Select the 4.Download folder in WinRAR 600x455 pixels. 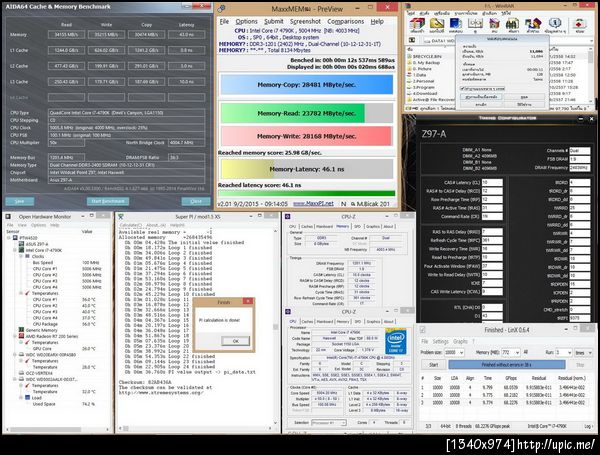(x=424, y=94)
